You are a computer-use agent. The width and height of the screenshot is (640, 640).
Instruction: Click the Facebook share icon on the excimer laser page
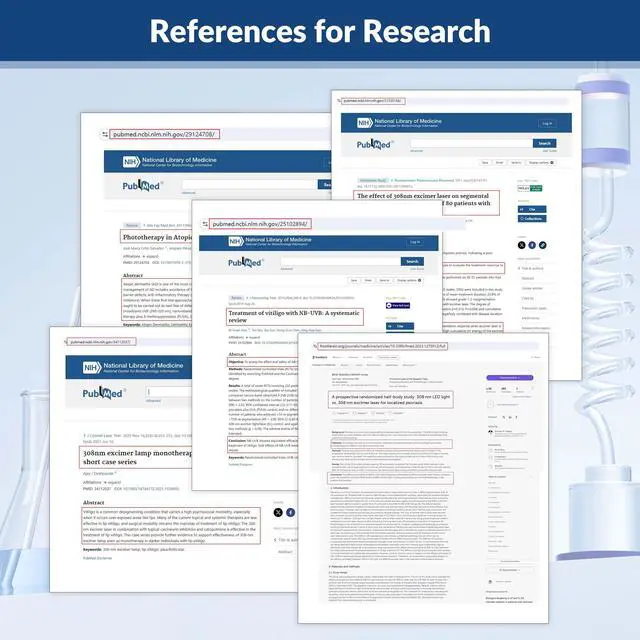point(532,244)
